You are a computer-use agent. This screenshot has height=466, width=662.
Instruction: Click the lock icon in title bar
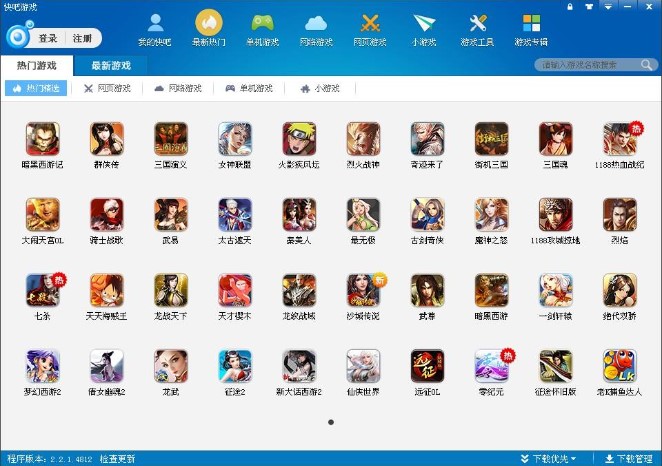pyautogui.click(x=570, y=6)
